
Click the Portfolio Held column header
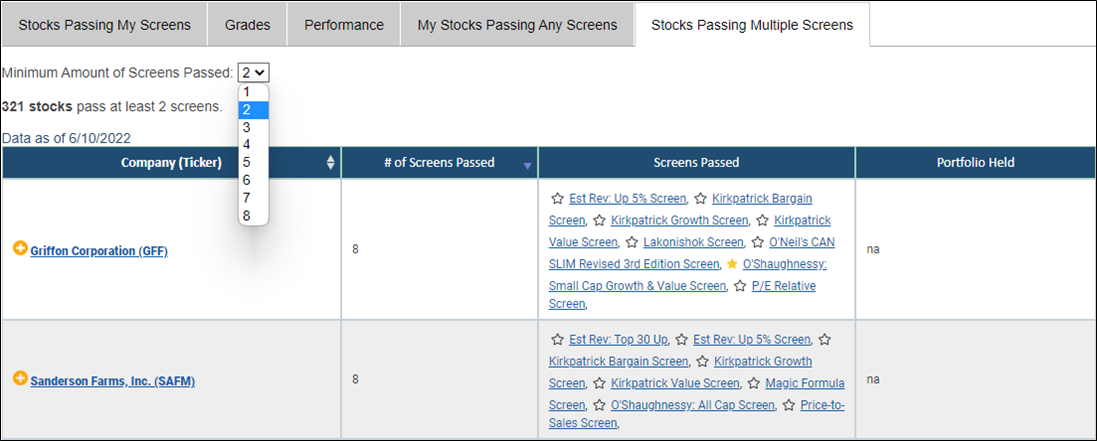(x=975, y=162)
